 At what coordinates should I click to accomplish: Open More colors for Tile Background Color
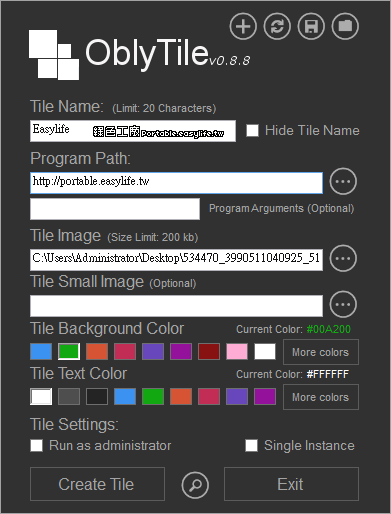[321, 352]
